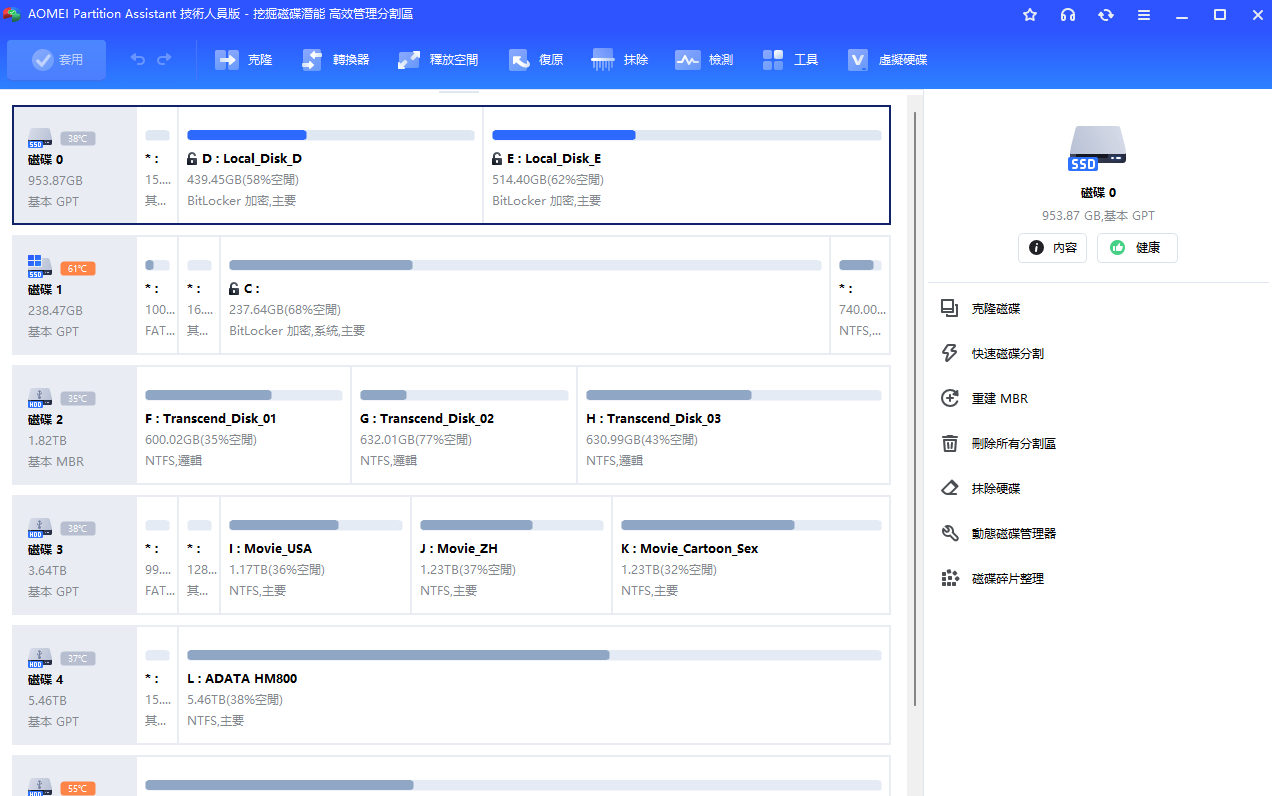1272x796 pixels.
Task: Select the 740.00 NTFS partition on disk 1
Action: coord(860,295)
